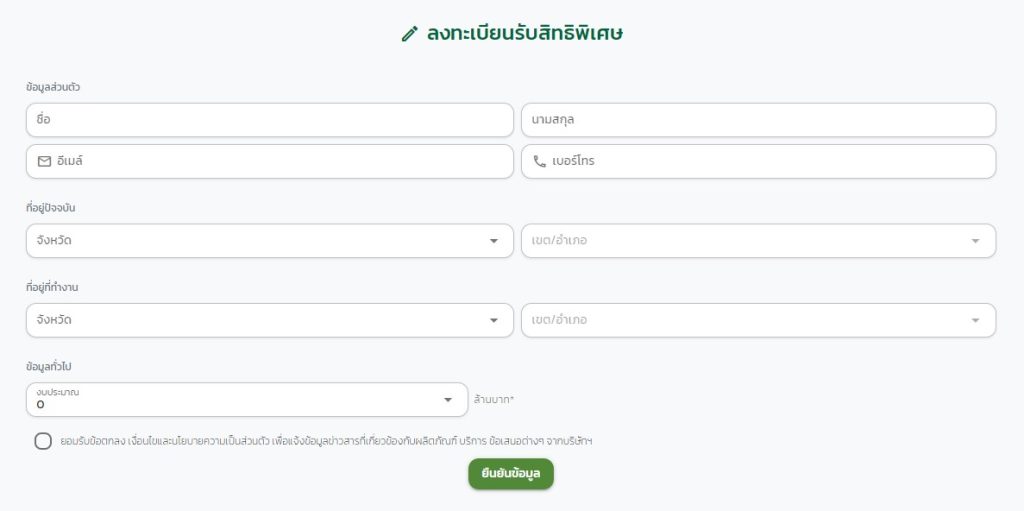This screenshot has width=1024, height=511.
Task: Open the เขต/อำเภอ dropdown for current address
Action: (x=758, y=241)
